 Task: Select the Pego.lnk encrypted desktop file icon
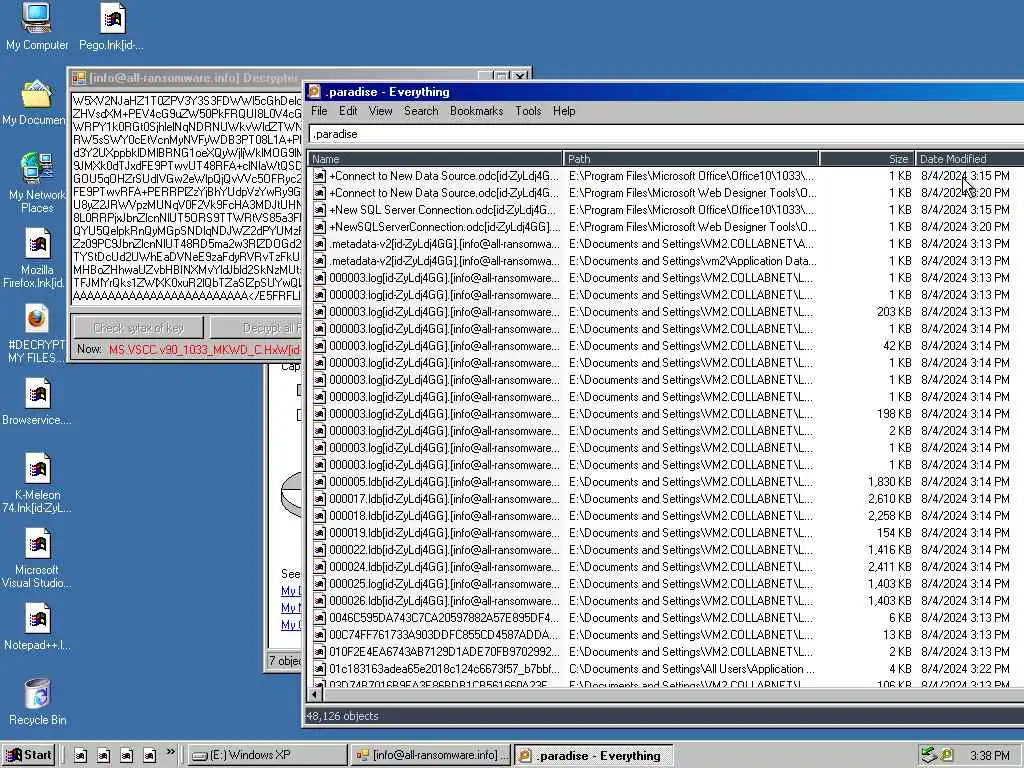tap(112, 18)
